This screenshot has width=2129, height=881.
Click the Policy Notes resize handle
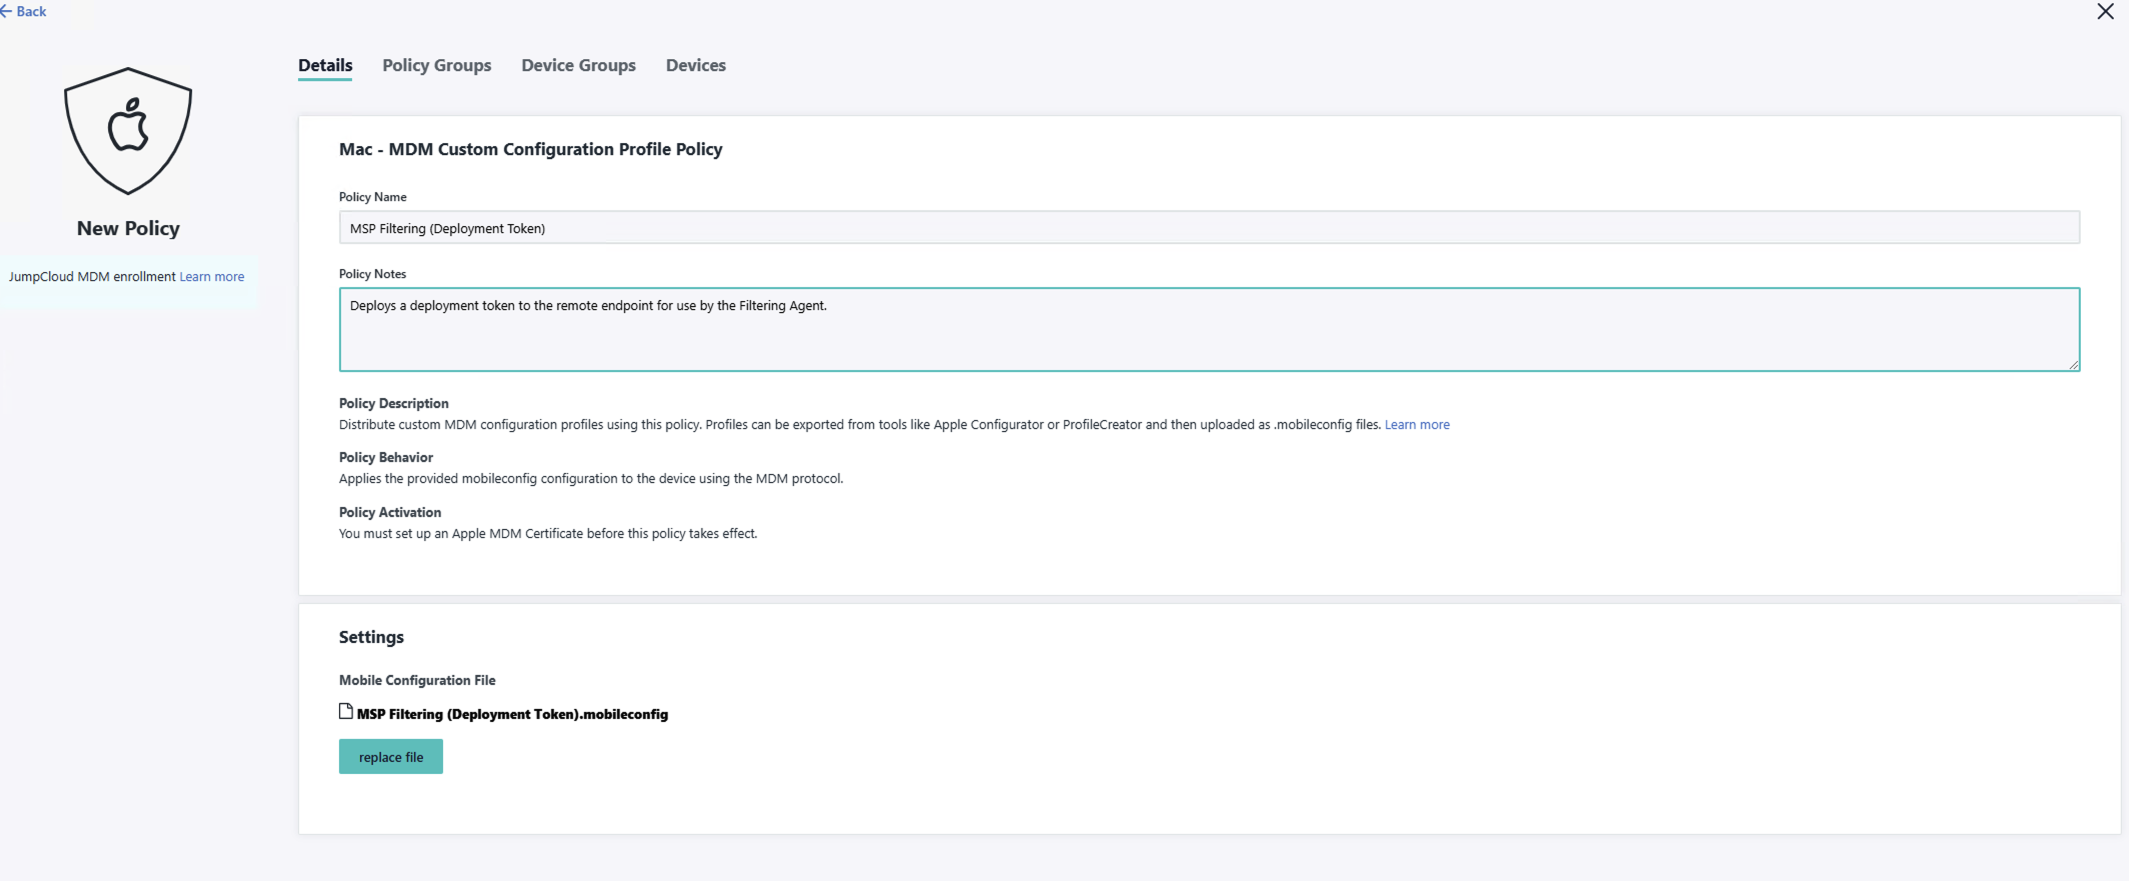(2073, 364)
